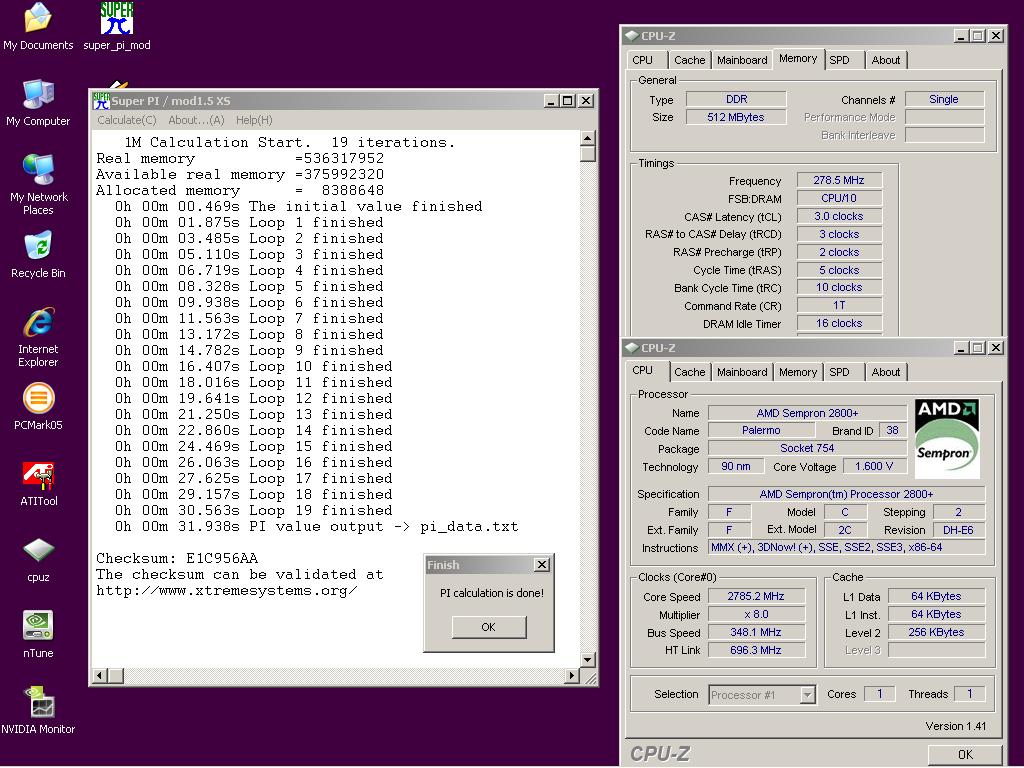This screenshot has width=1024, height=768.
Task: Click the Checksum: E1C956AA line
Action: (177, 558)
